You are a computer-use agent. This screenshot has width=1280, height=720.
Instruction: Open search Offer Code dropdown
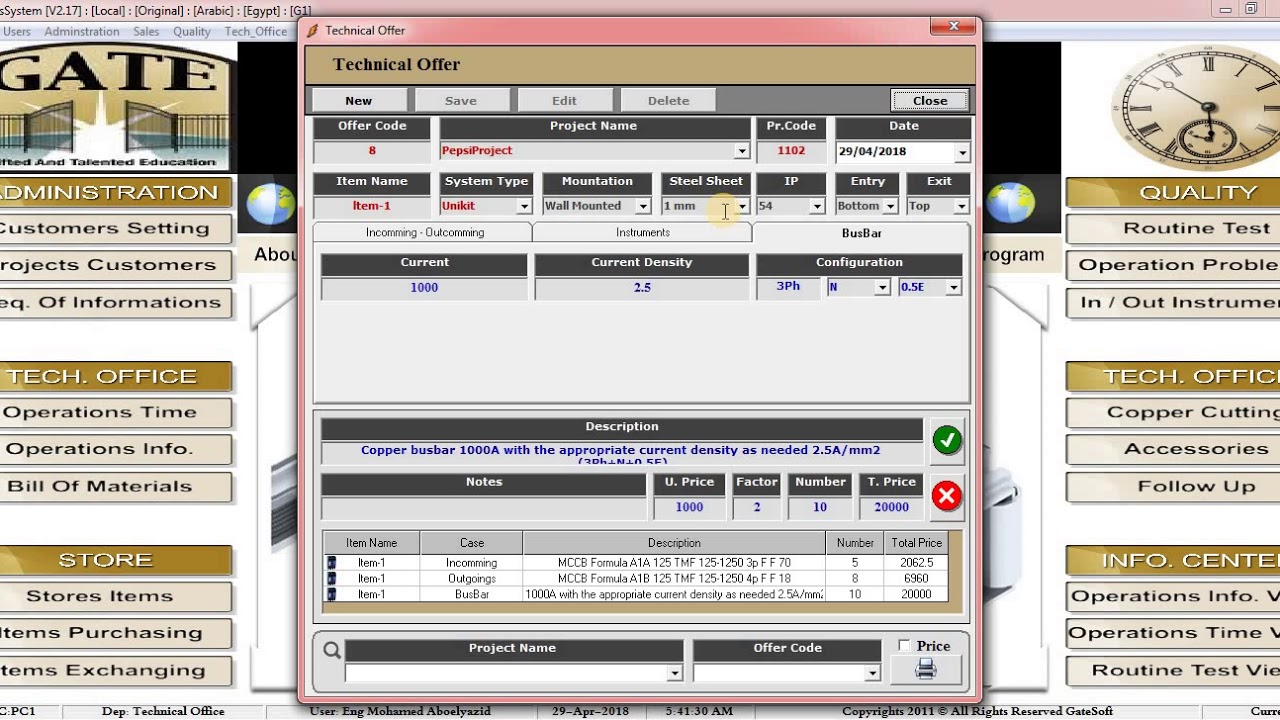872,673
